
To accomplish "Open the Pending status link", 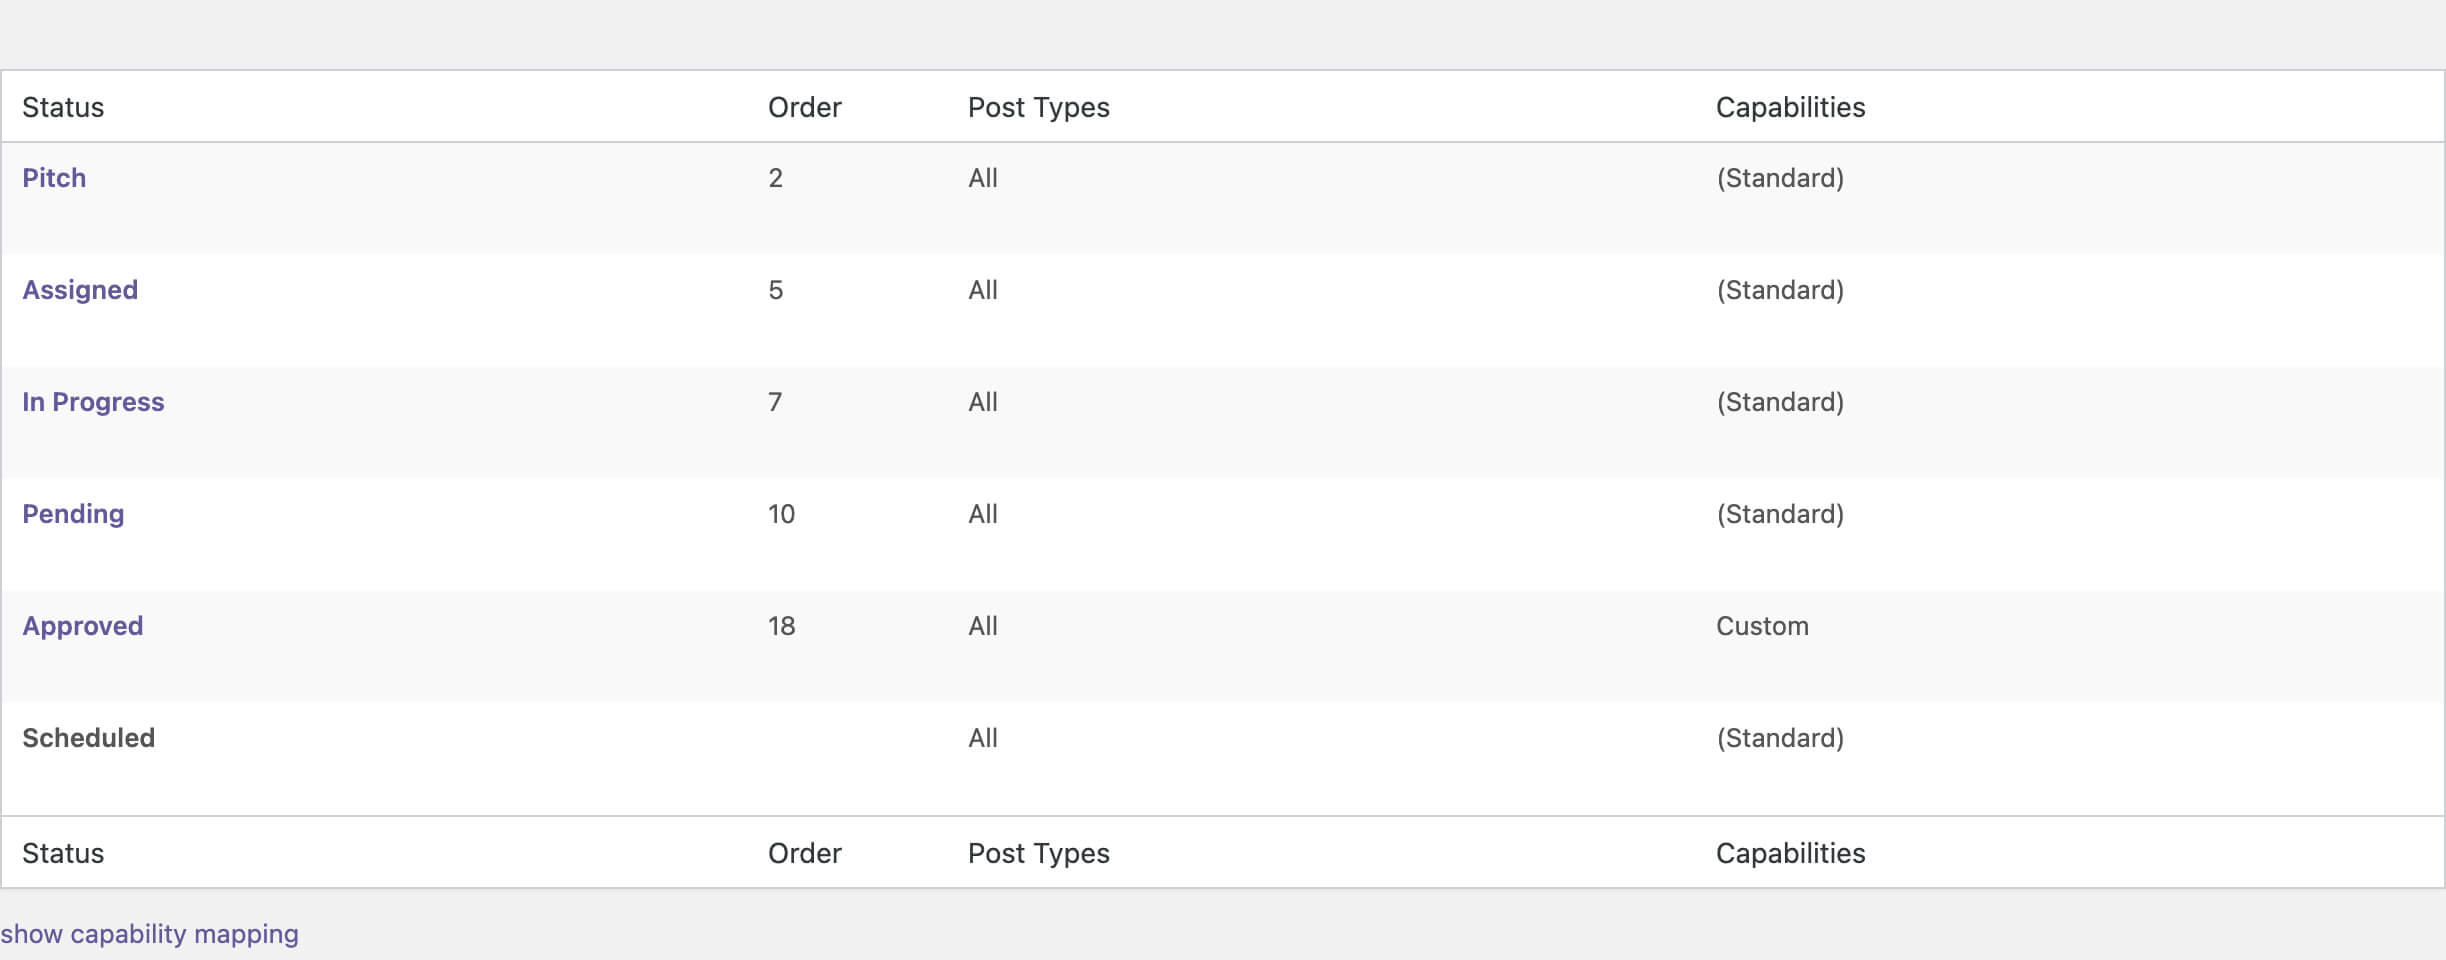I will 73,514.
